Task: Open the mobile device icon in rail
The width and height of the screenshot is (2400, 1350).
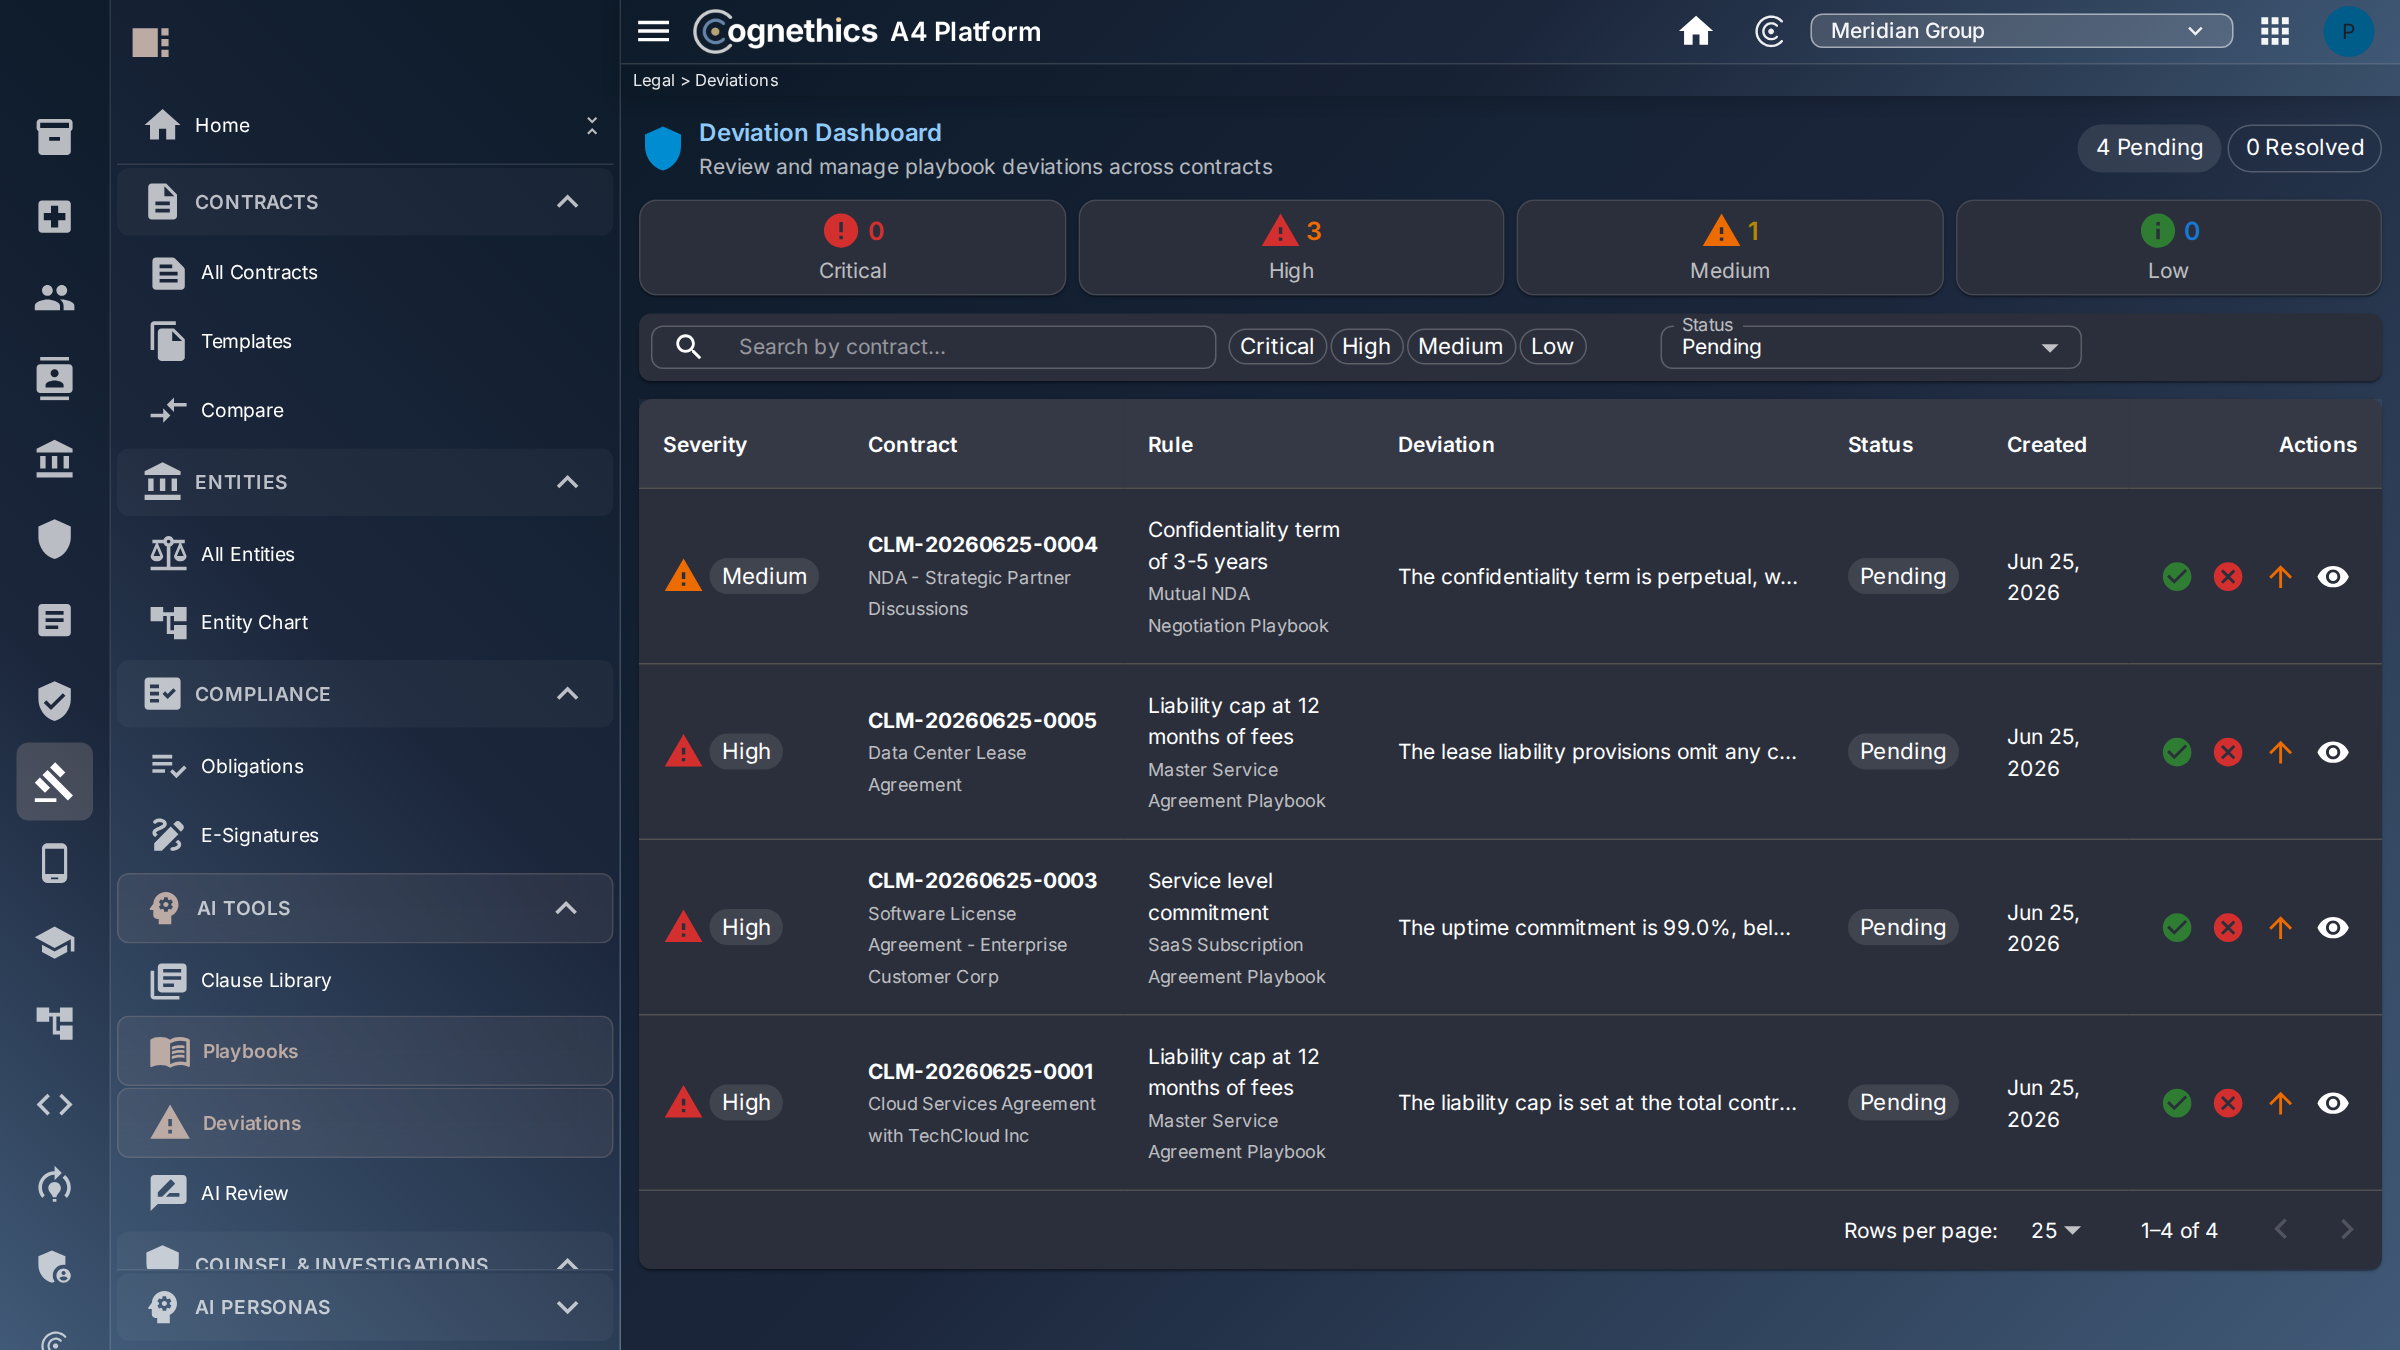Action: (54, 863)
